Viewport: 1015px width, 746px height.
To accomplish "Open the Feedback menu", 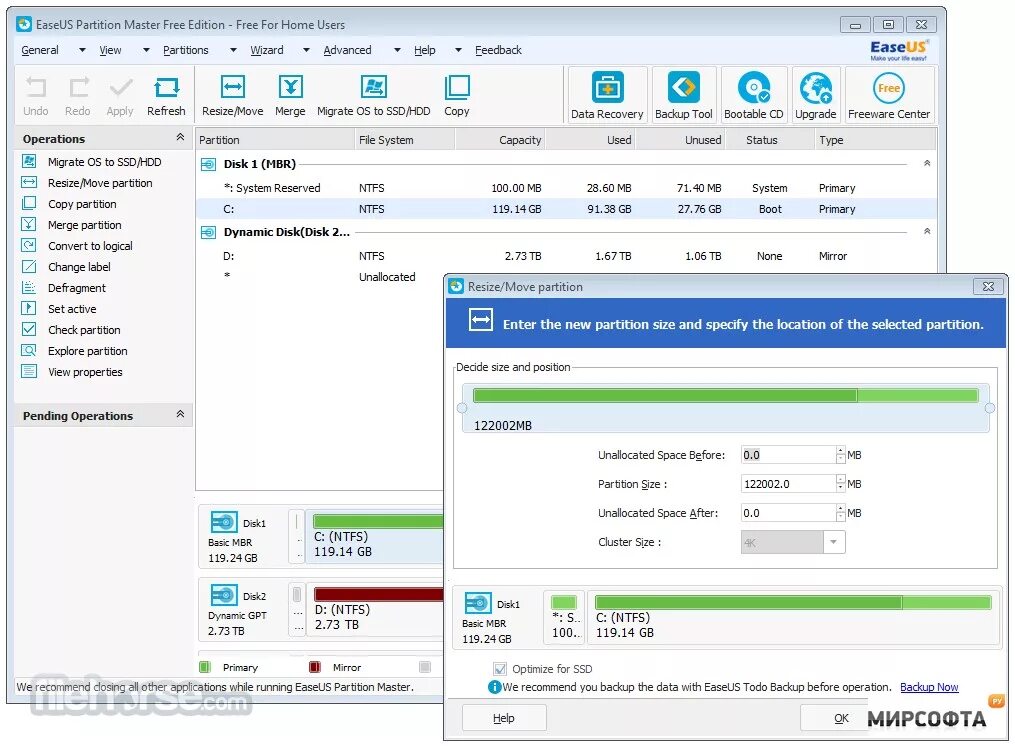I will tap(498, 50).
